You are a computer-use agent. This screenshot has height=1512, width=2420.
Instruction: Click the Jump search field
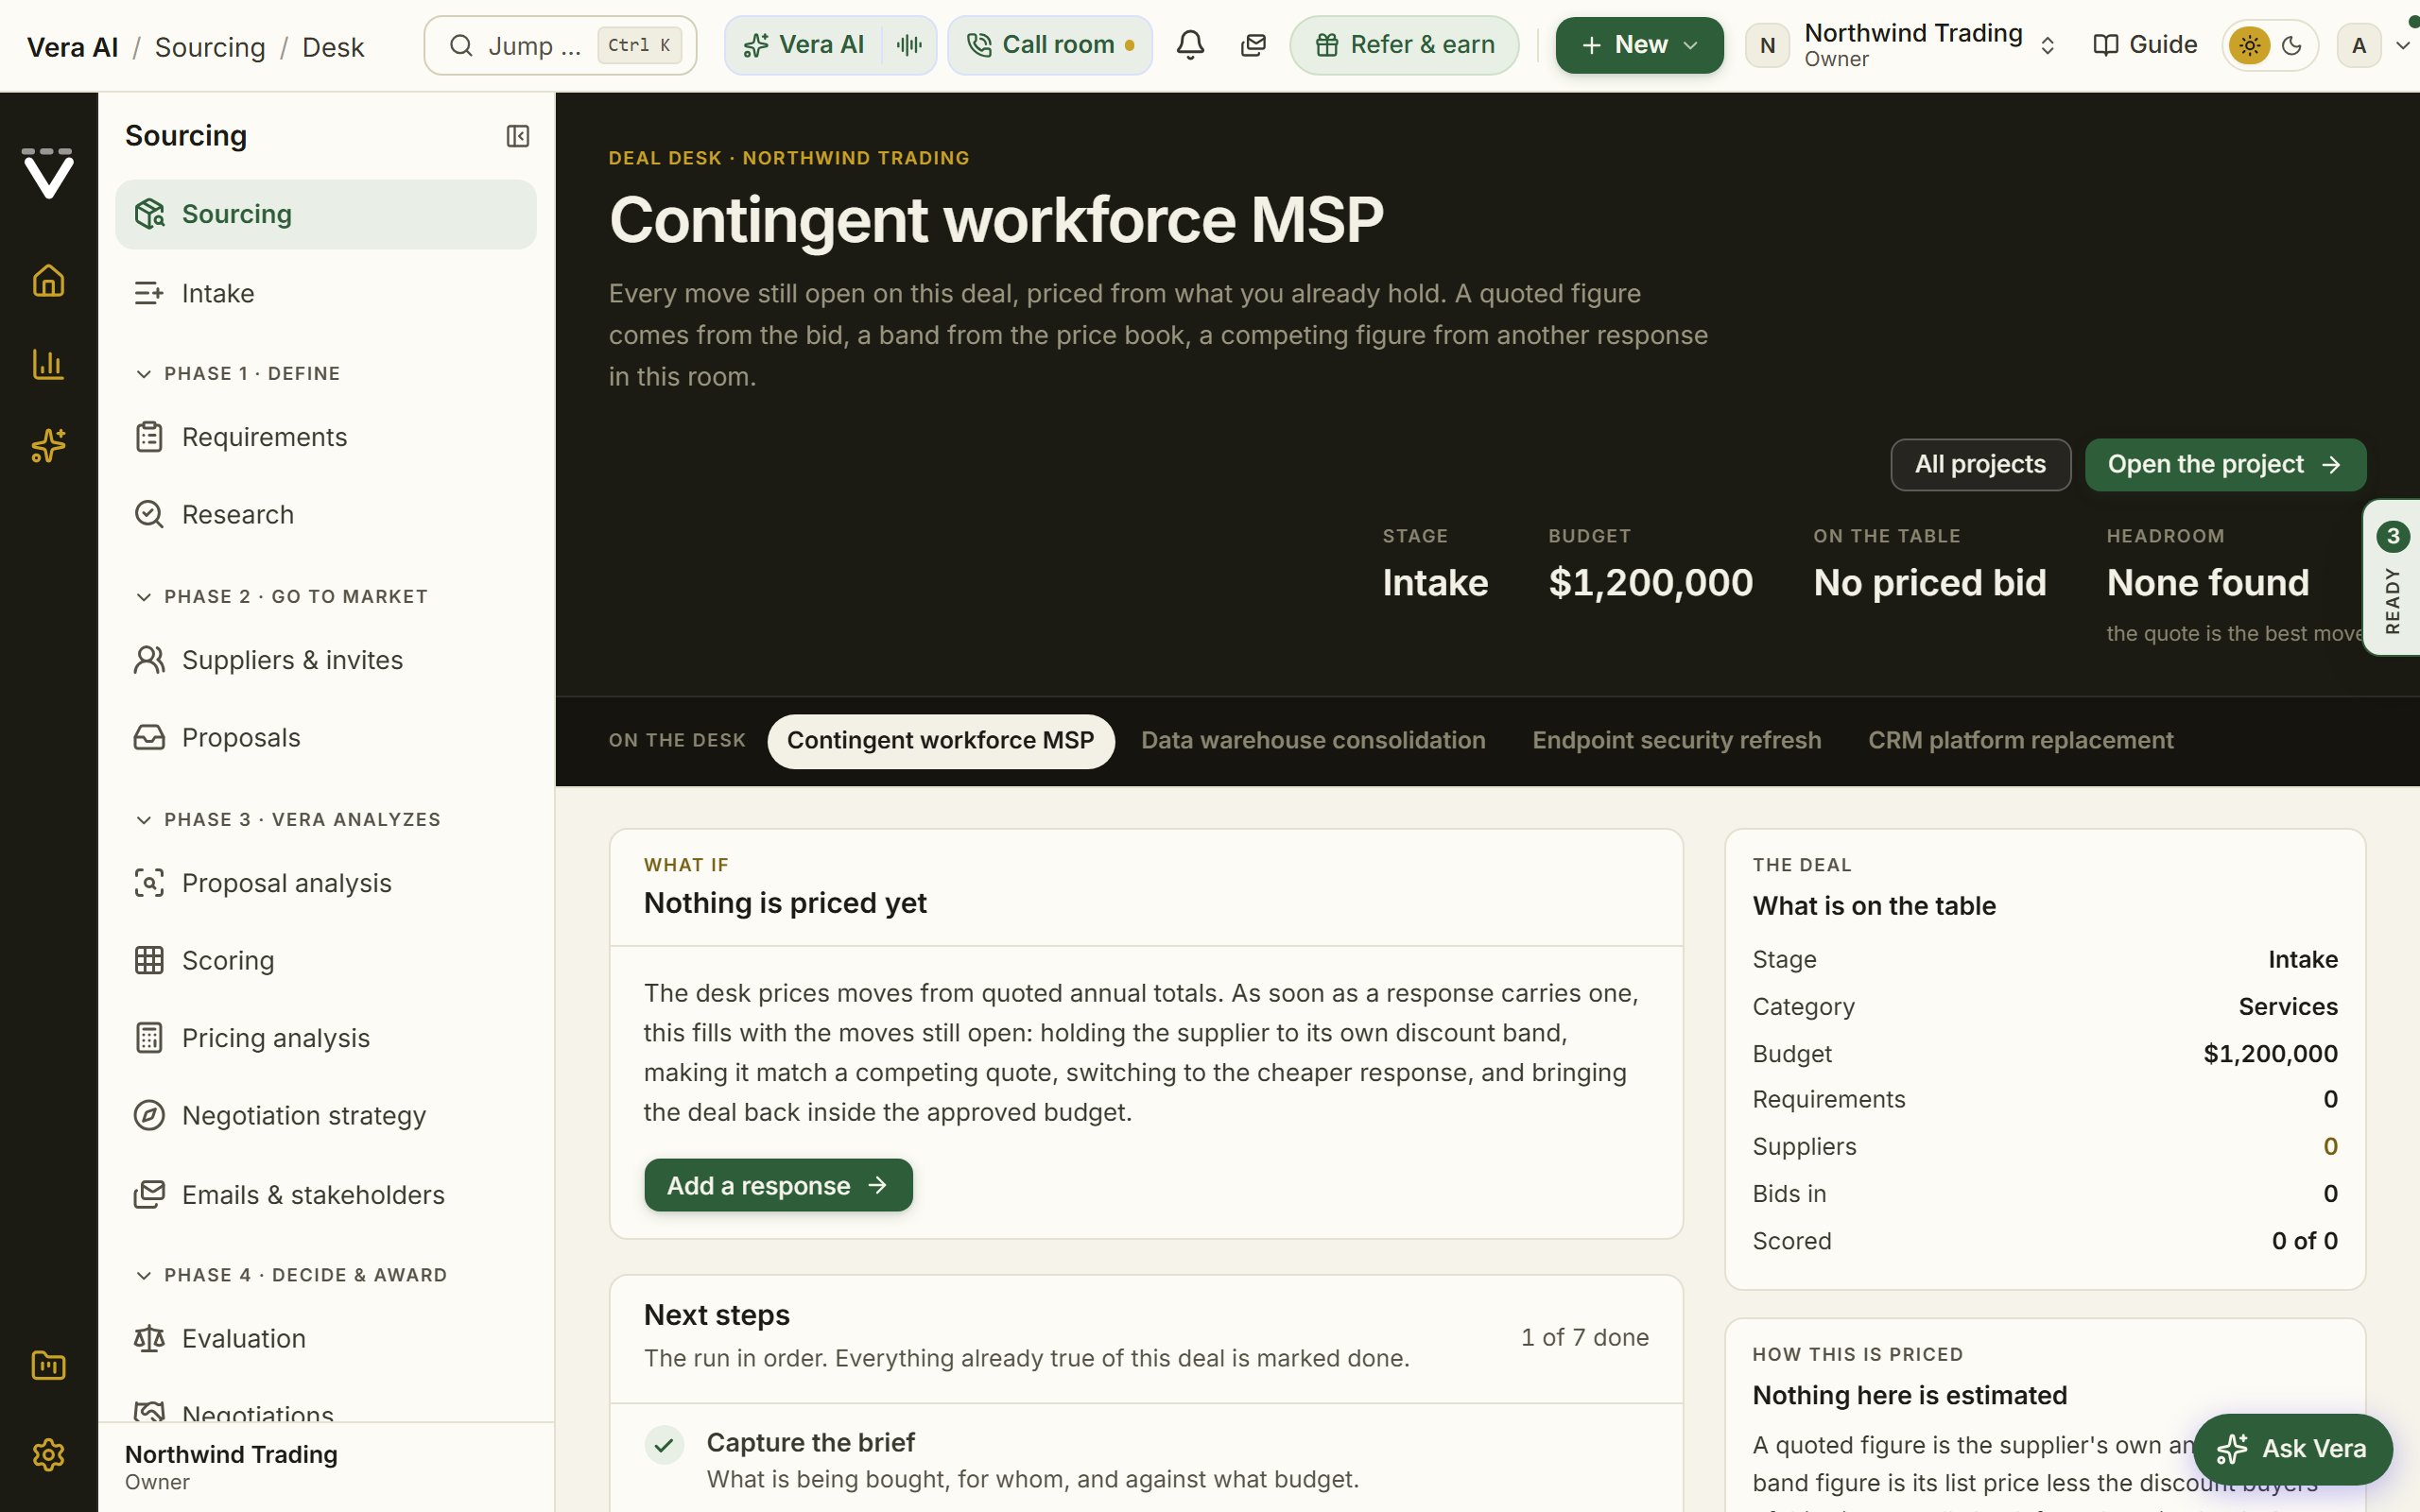coord(560,45)
